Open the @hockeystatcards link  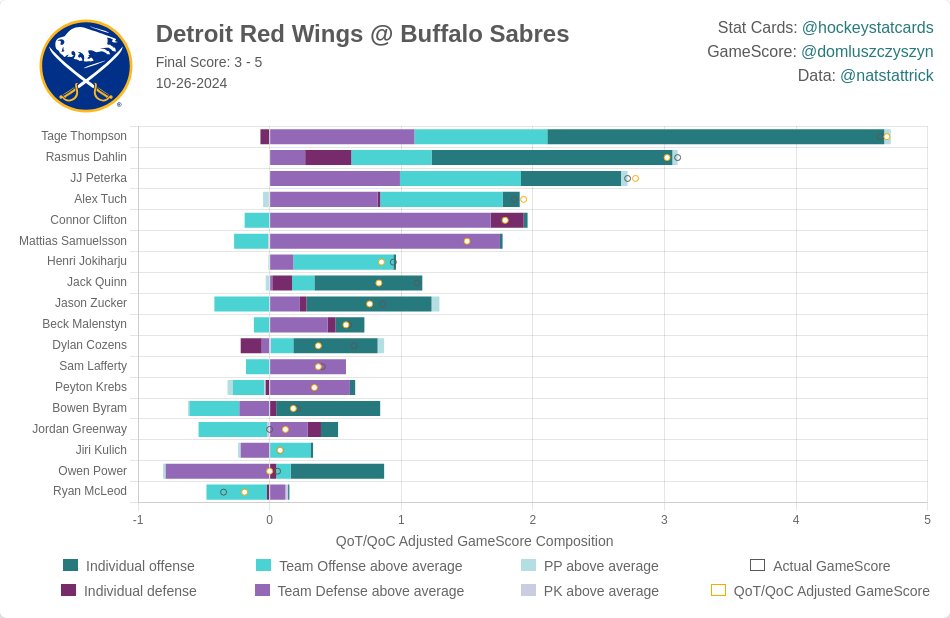point(867,27)
